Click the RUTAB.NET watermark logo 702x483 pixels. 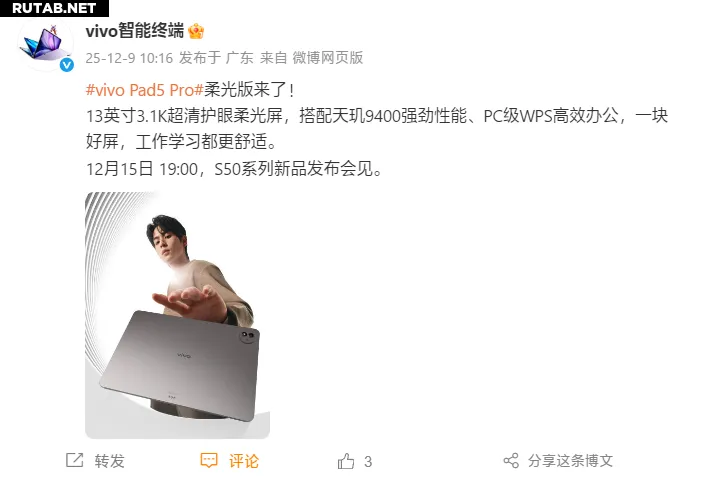click(x=54, y=8)
